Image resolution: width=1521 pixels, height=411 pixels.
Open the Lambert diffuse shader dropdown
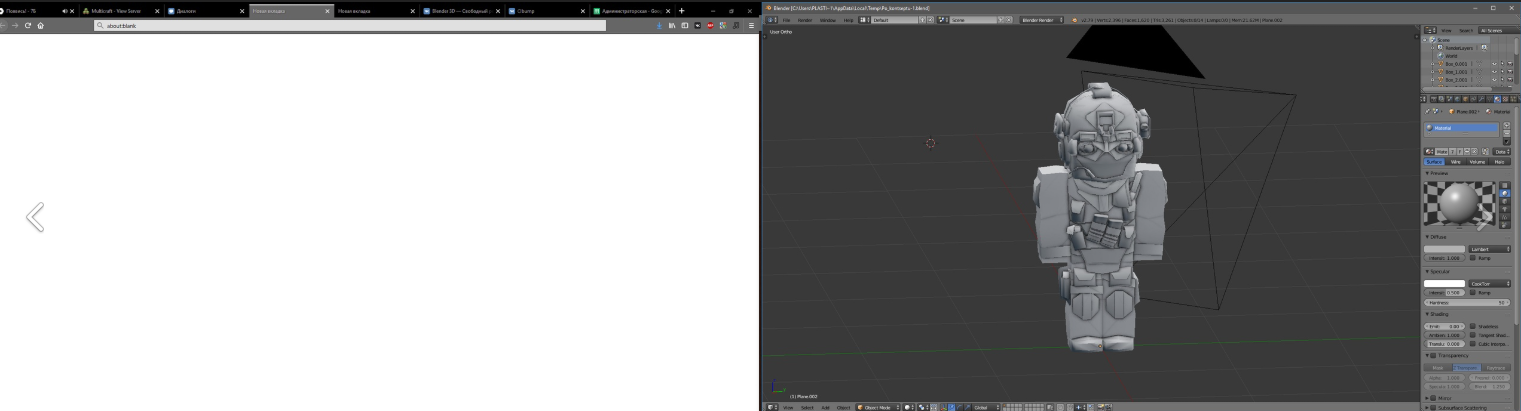click(1490, 249)
